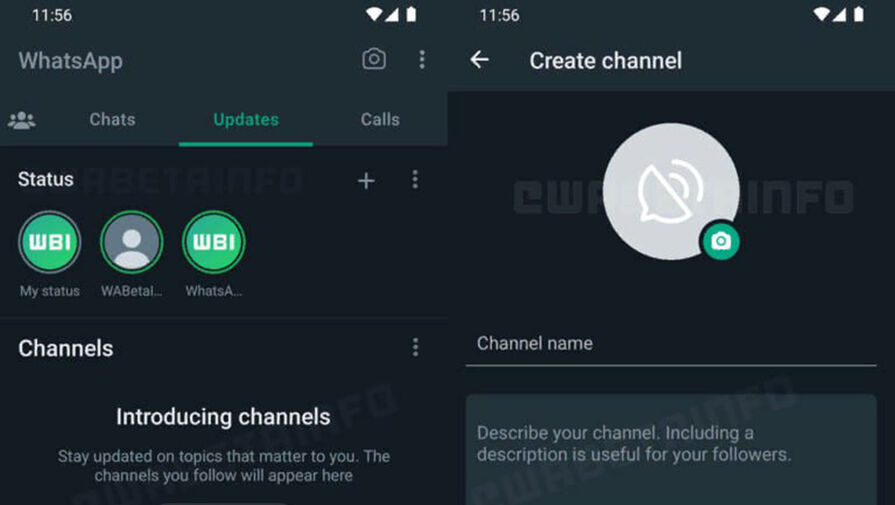View the WhatsA... status update
Viewport: 895px width, 505px height.
click(x=214, y=243)
